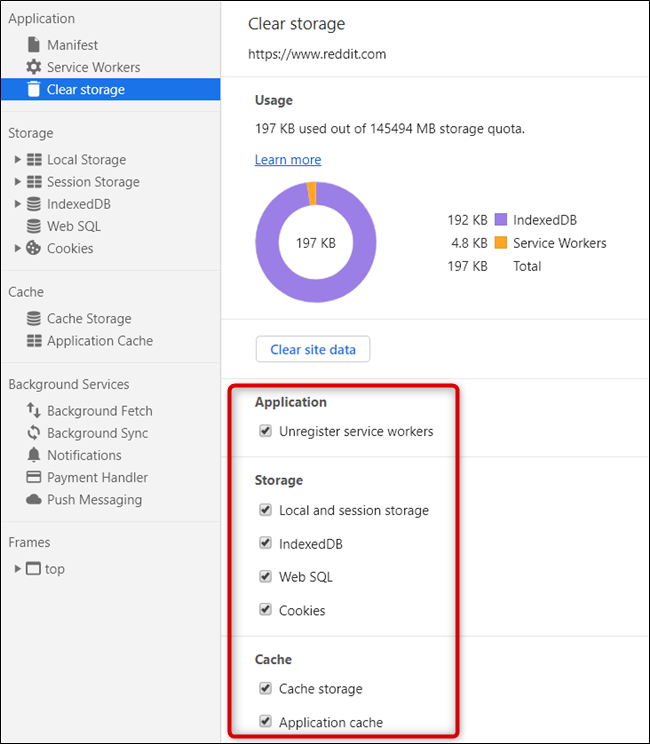
Task: Expand the Local Storage tree node
Action: tap(18, 159)
